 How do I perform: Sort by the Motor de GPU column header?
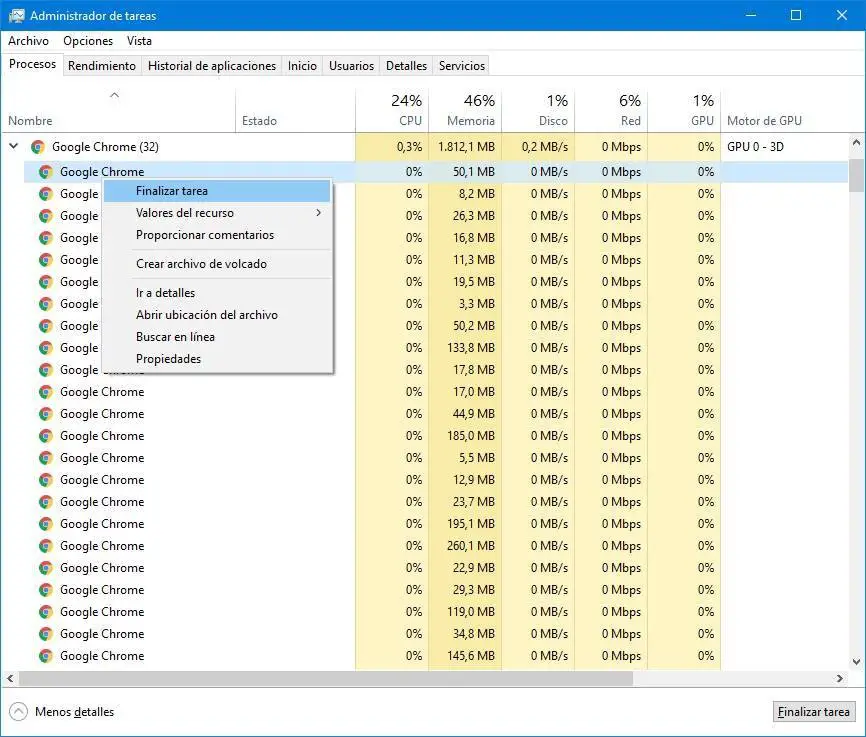pos(784,110)
